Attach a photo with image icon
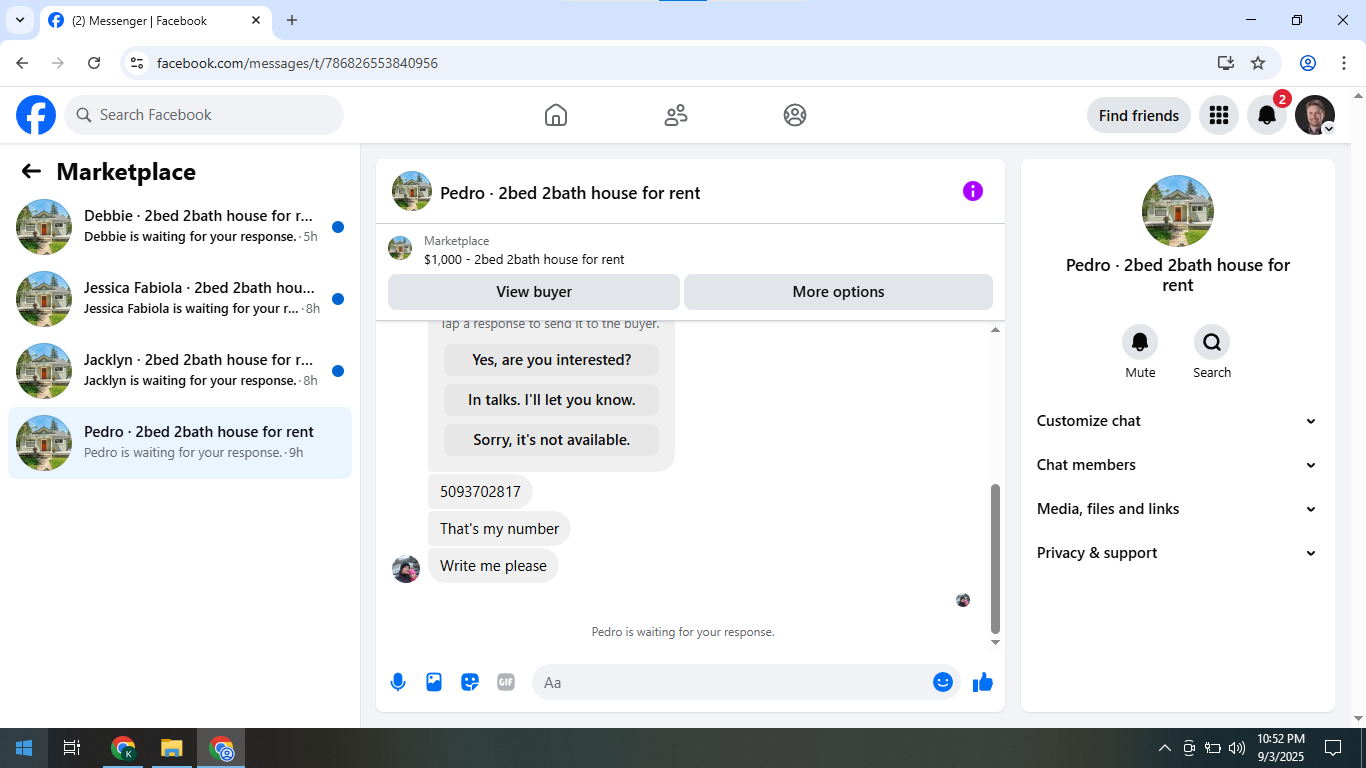This screenshot has height=768, width=1366. (x=434, y=682)
